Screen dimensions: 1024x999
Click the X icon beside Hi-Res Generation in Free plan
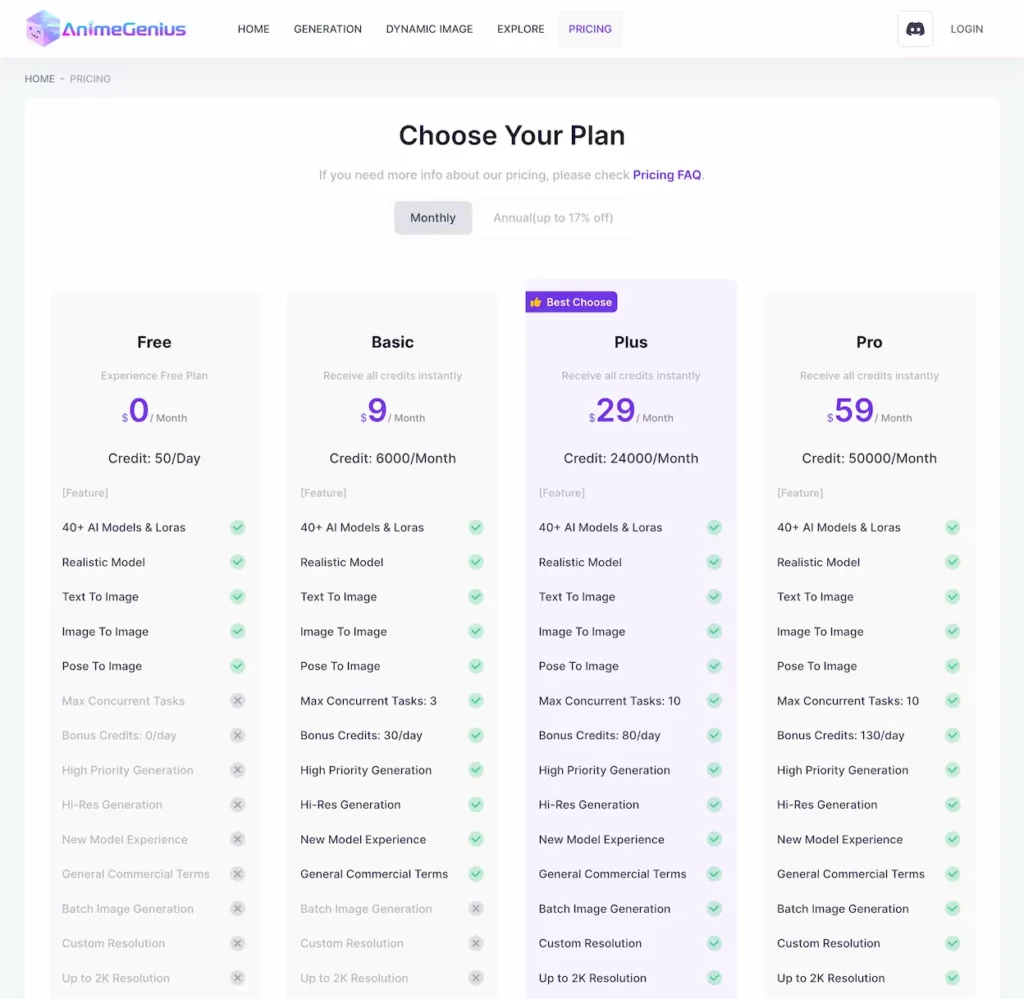tap(238, 805)
